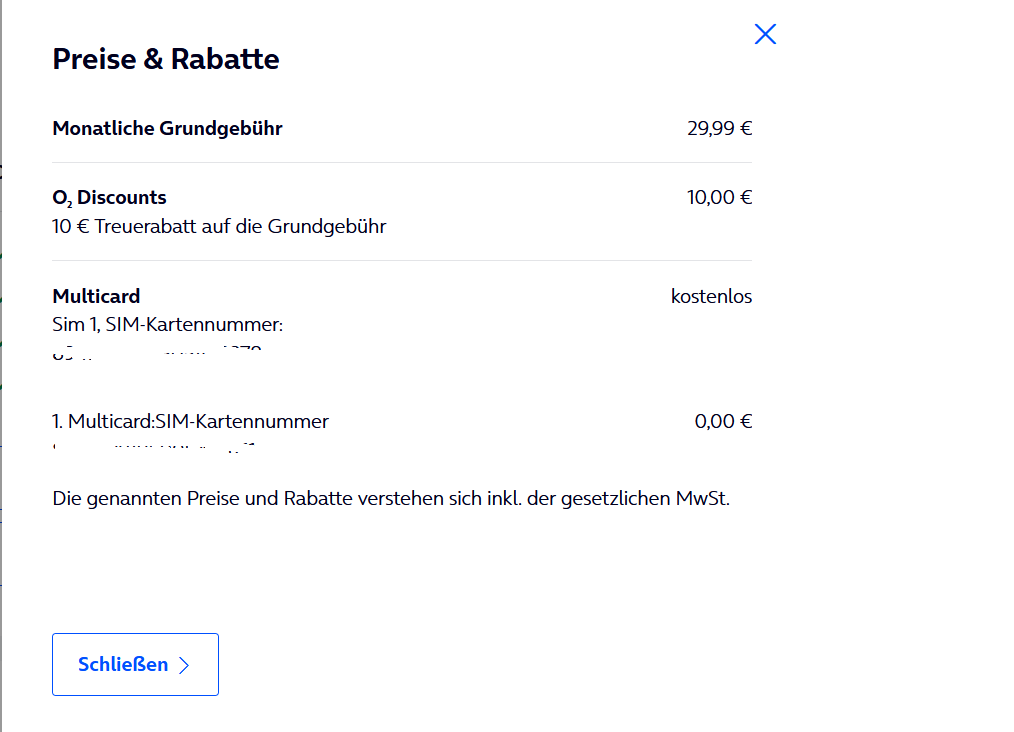
Task: Click the chevron arrow inside Schließen button
Action: (x=184, y=665)
